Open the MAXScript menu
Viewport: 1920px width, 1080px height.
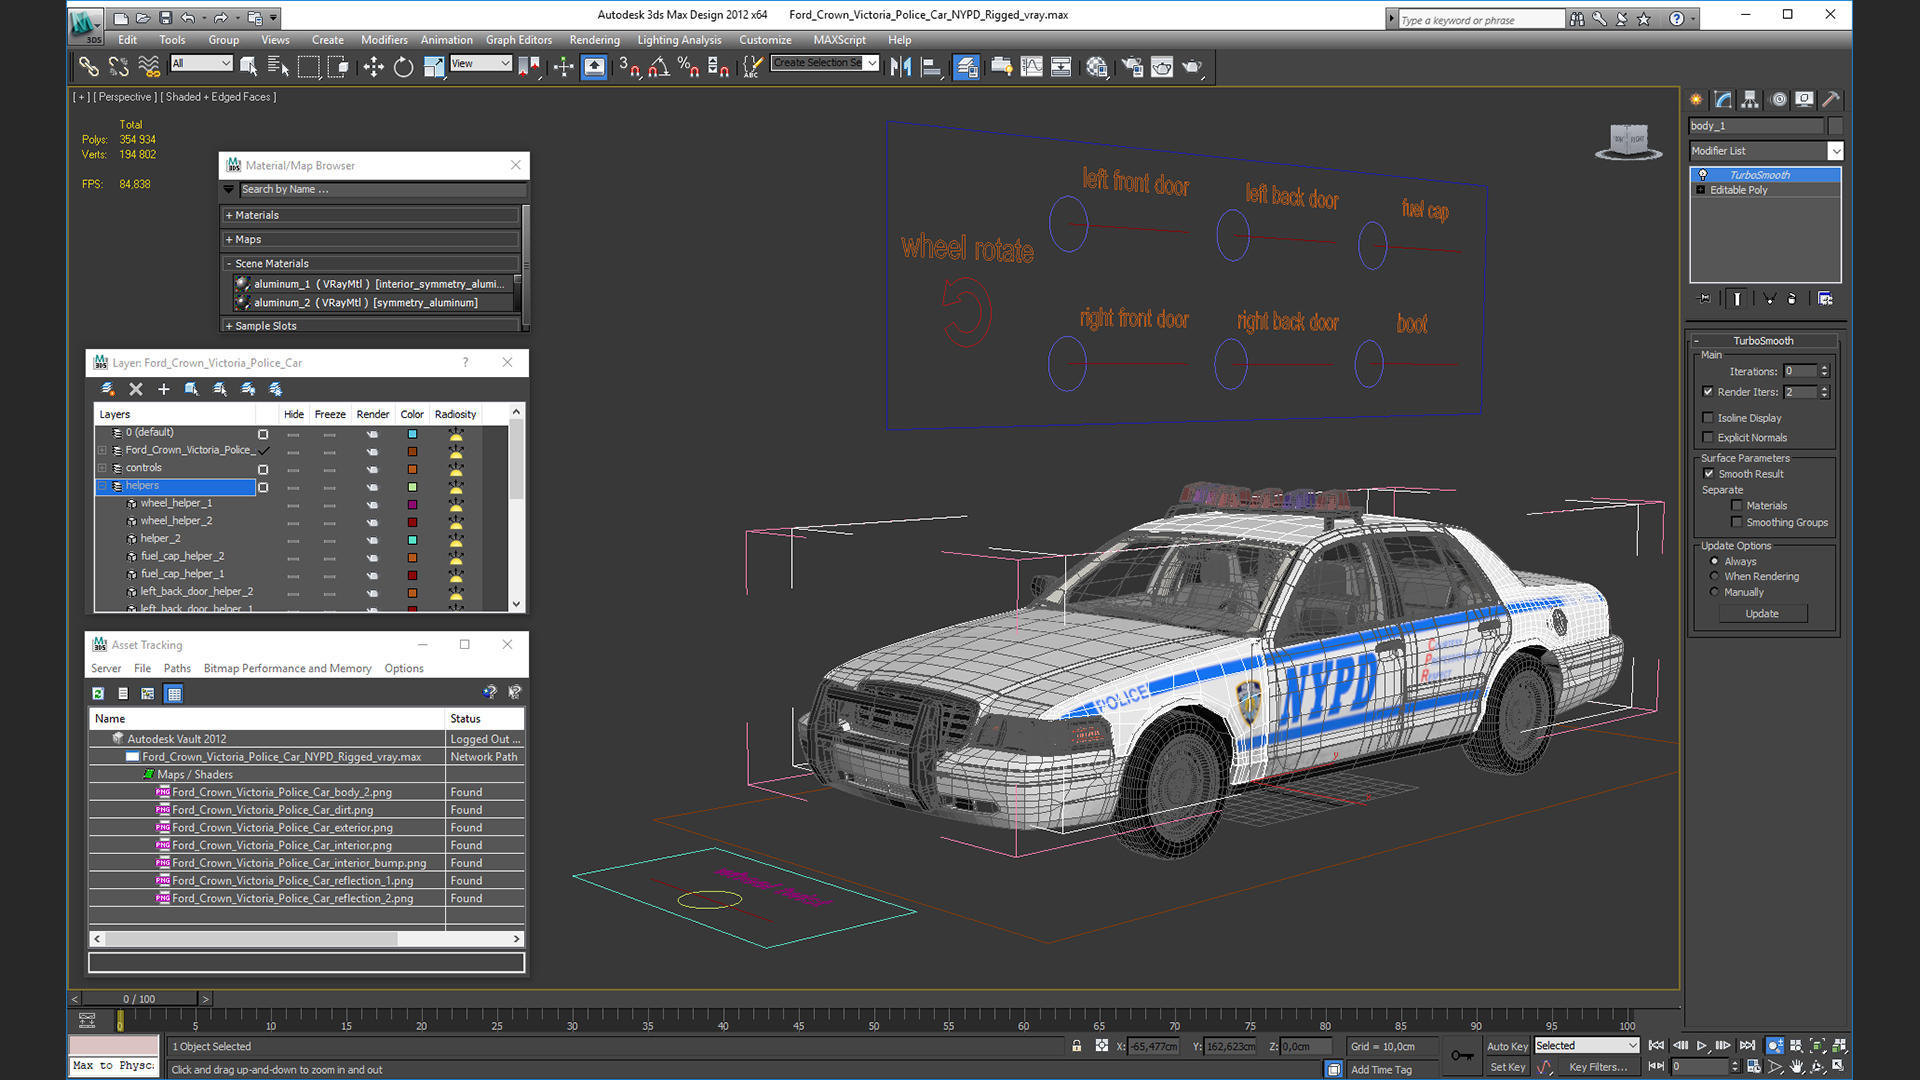click(839, 40)
